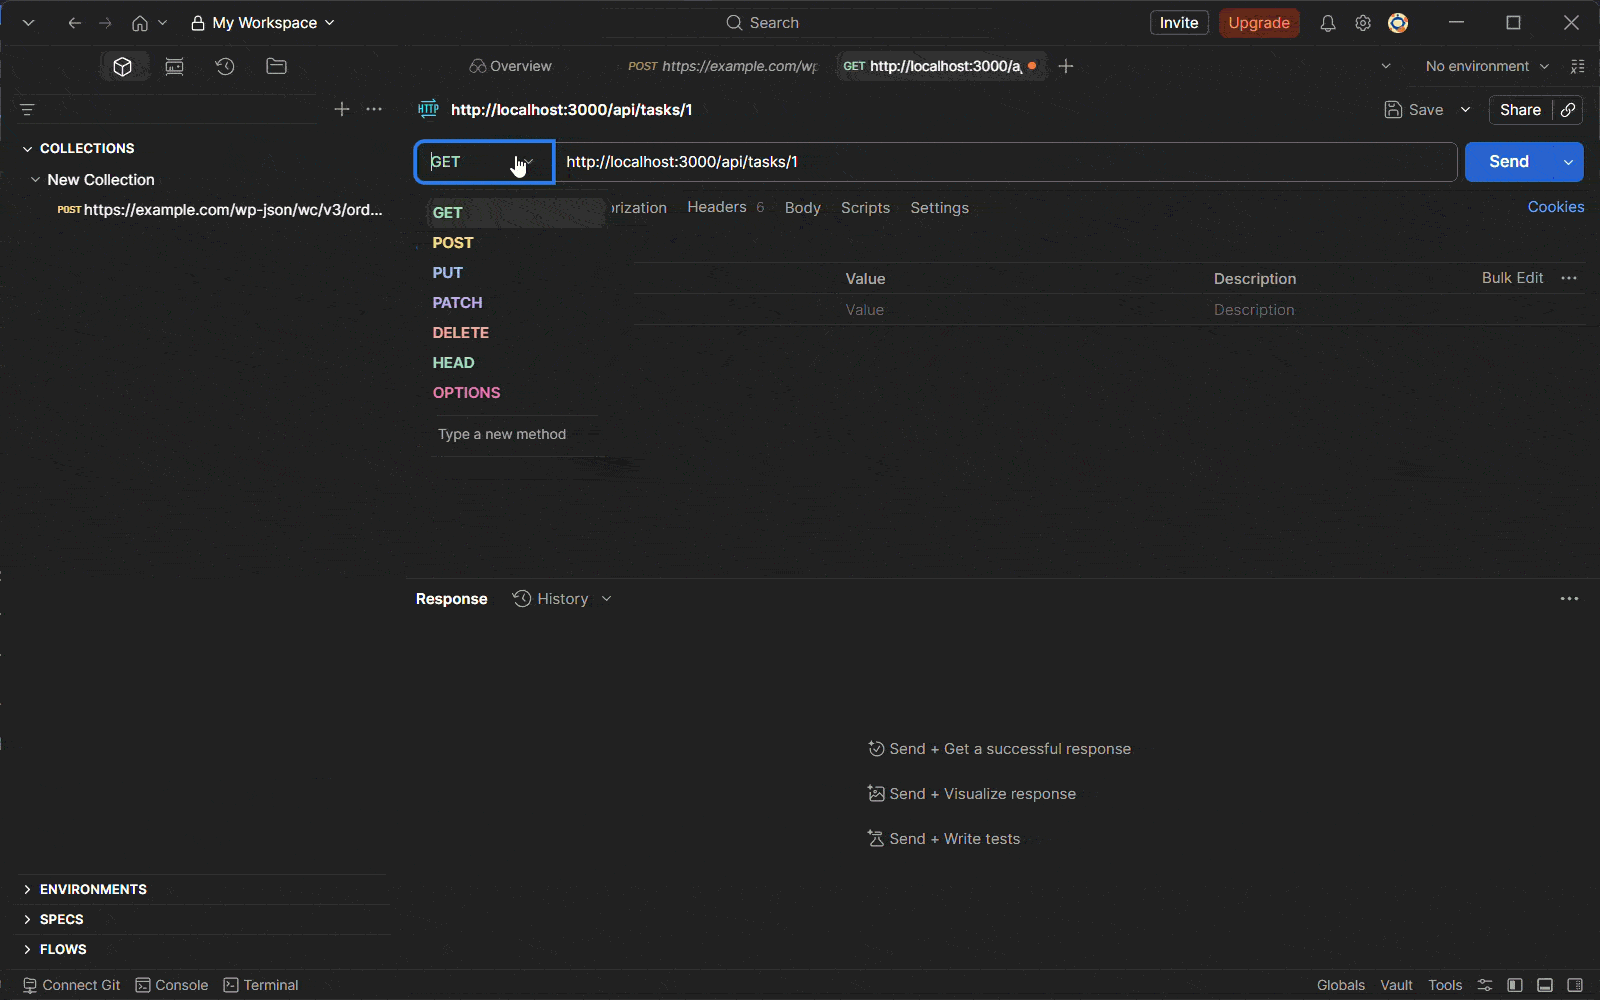This screenshot has width=1600, height=1000.
Task: Open the GET method dropdown
Action: click(484, 162)
